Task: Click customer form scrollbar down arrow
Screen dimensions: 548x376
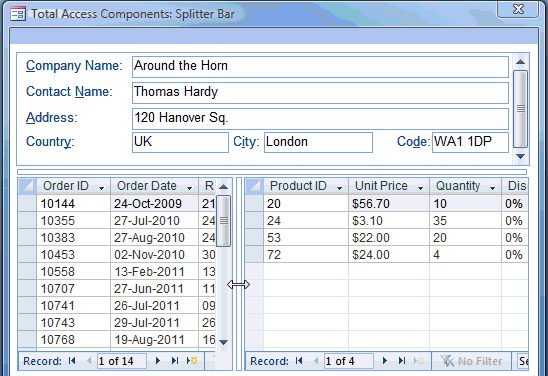Action: pos(520,157)
